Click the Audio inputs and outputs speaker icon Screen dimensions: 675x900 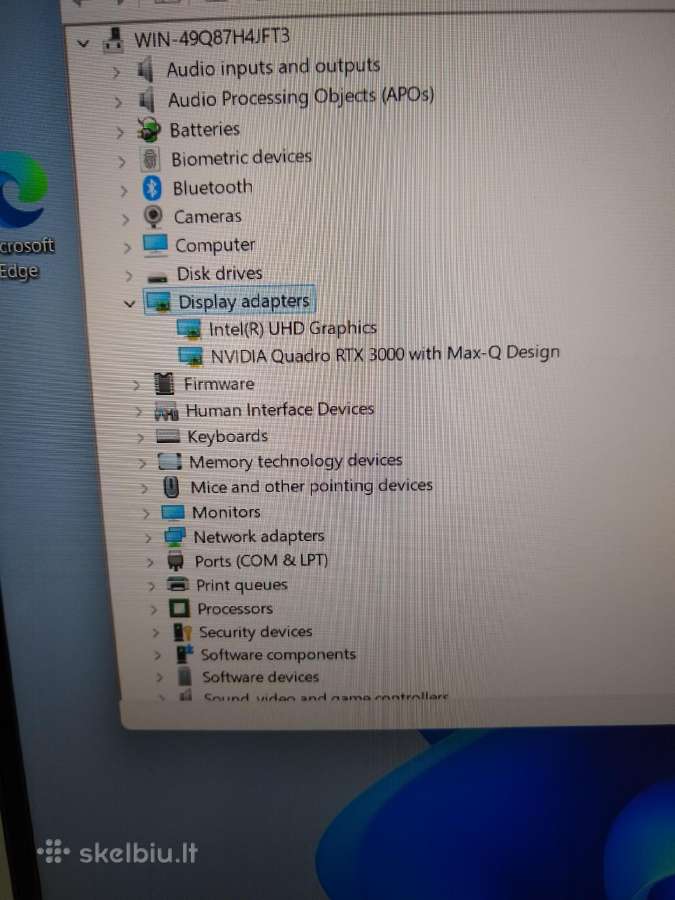pyautogui.click(x=145, y=71)
